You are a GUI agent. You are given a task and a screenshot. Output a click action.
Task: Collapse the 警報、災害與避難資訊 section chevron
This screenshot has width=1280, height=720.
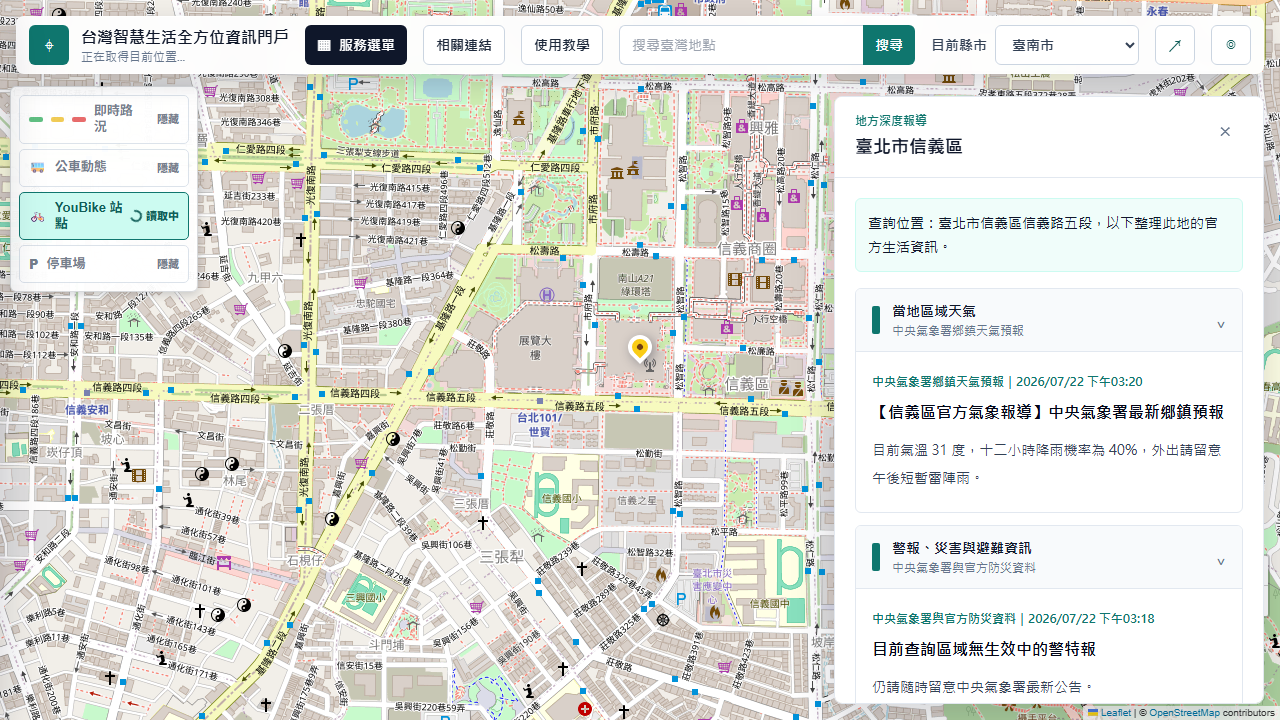(1221, 562)
